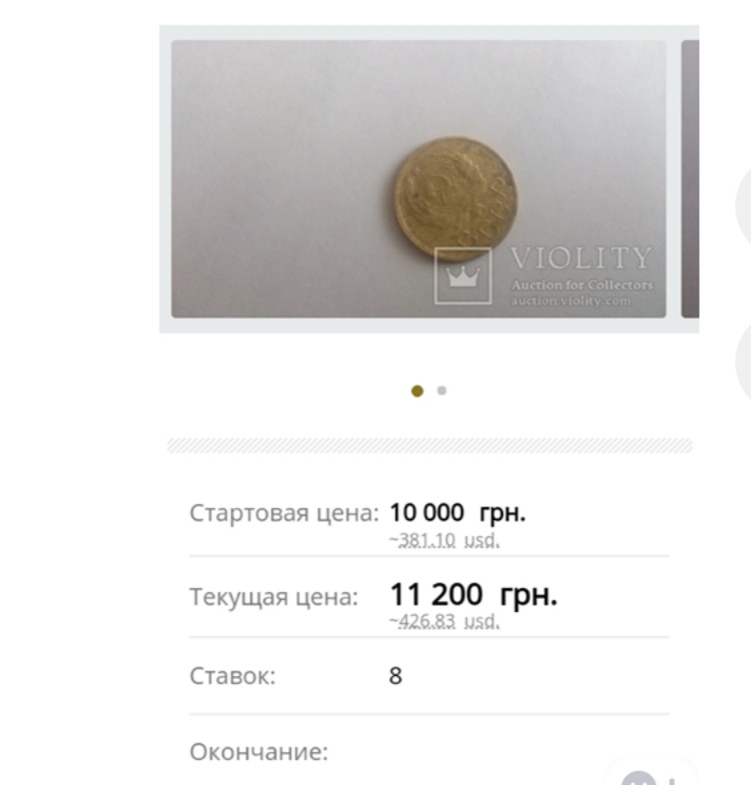Click the 10 000 грн. starting price

tap(457, 514)
